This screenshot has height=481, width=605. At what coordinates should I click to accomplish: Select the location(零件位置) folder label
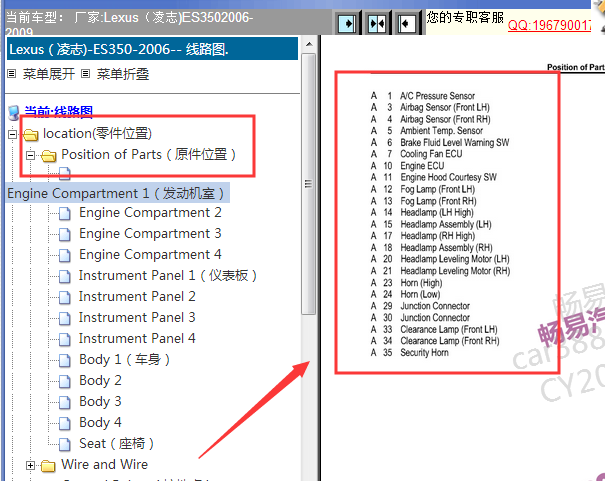coord(97,133)
